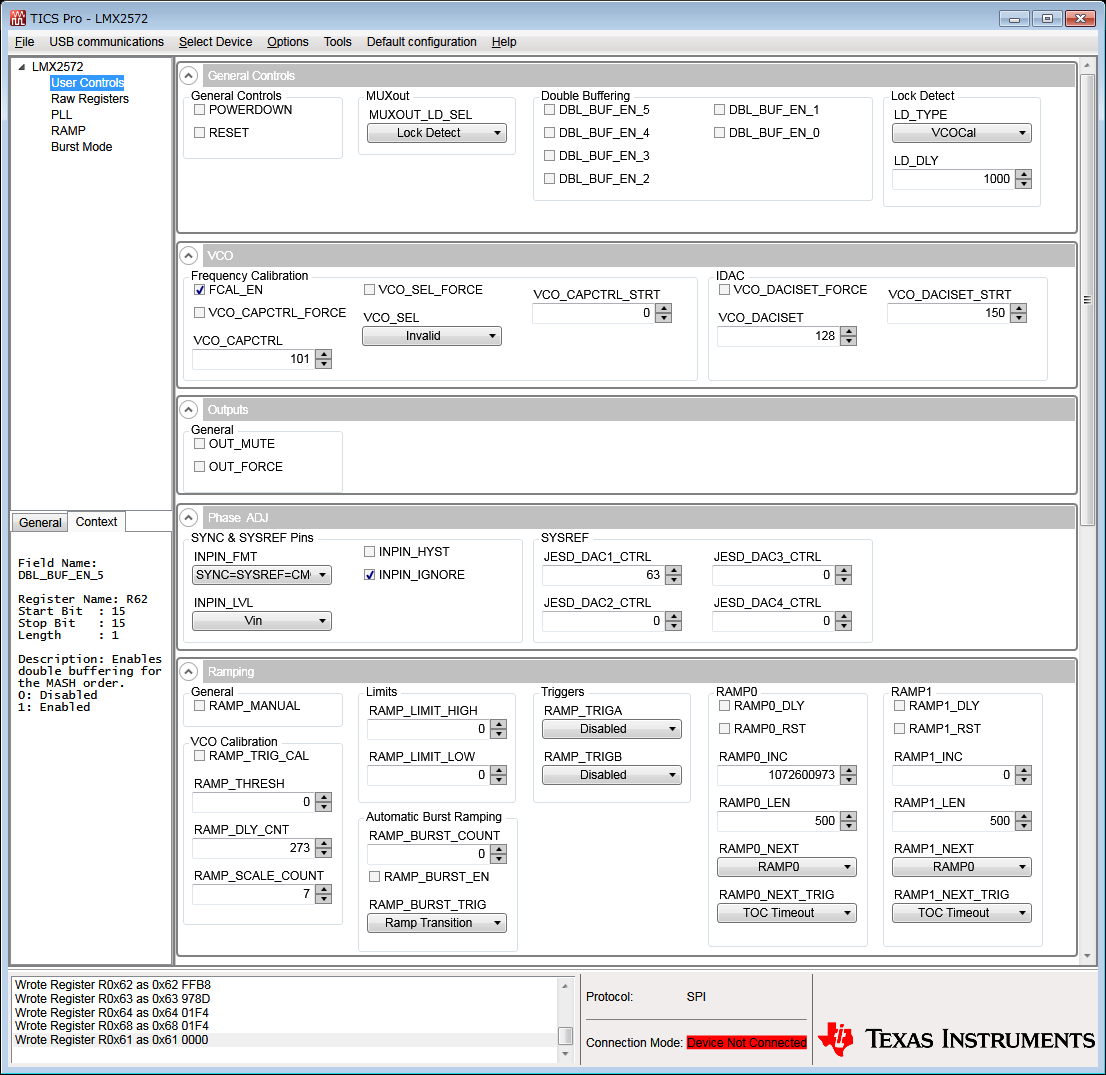Collapse the Outputs section
The width and height of the screenshot is (1106, 1075).
[x=188, y=410]
